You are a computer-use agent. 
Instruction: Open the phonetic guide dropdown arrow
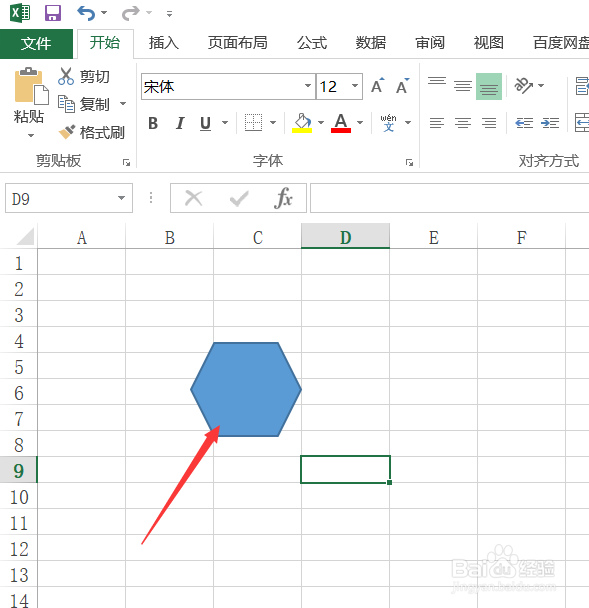click(x=408, y=123)
